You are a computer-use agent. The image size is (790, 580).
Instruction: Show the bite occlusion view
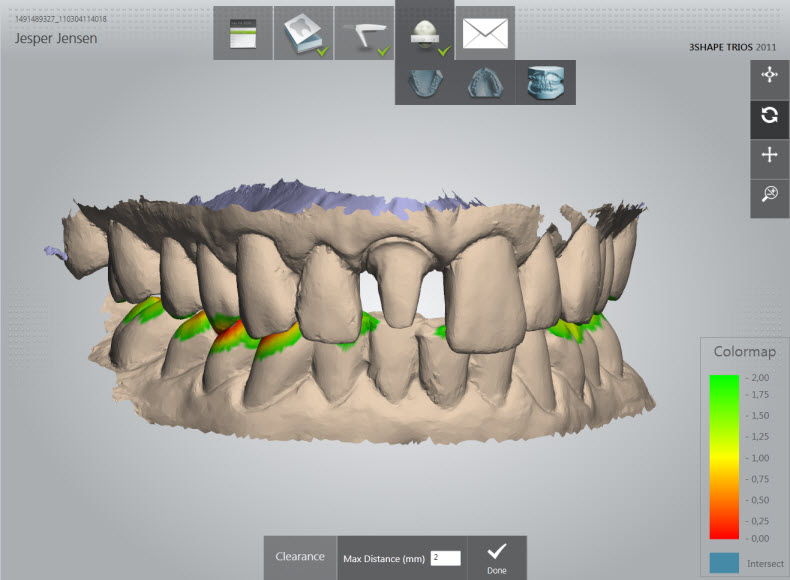[546, 82]
